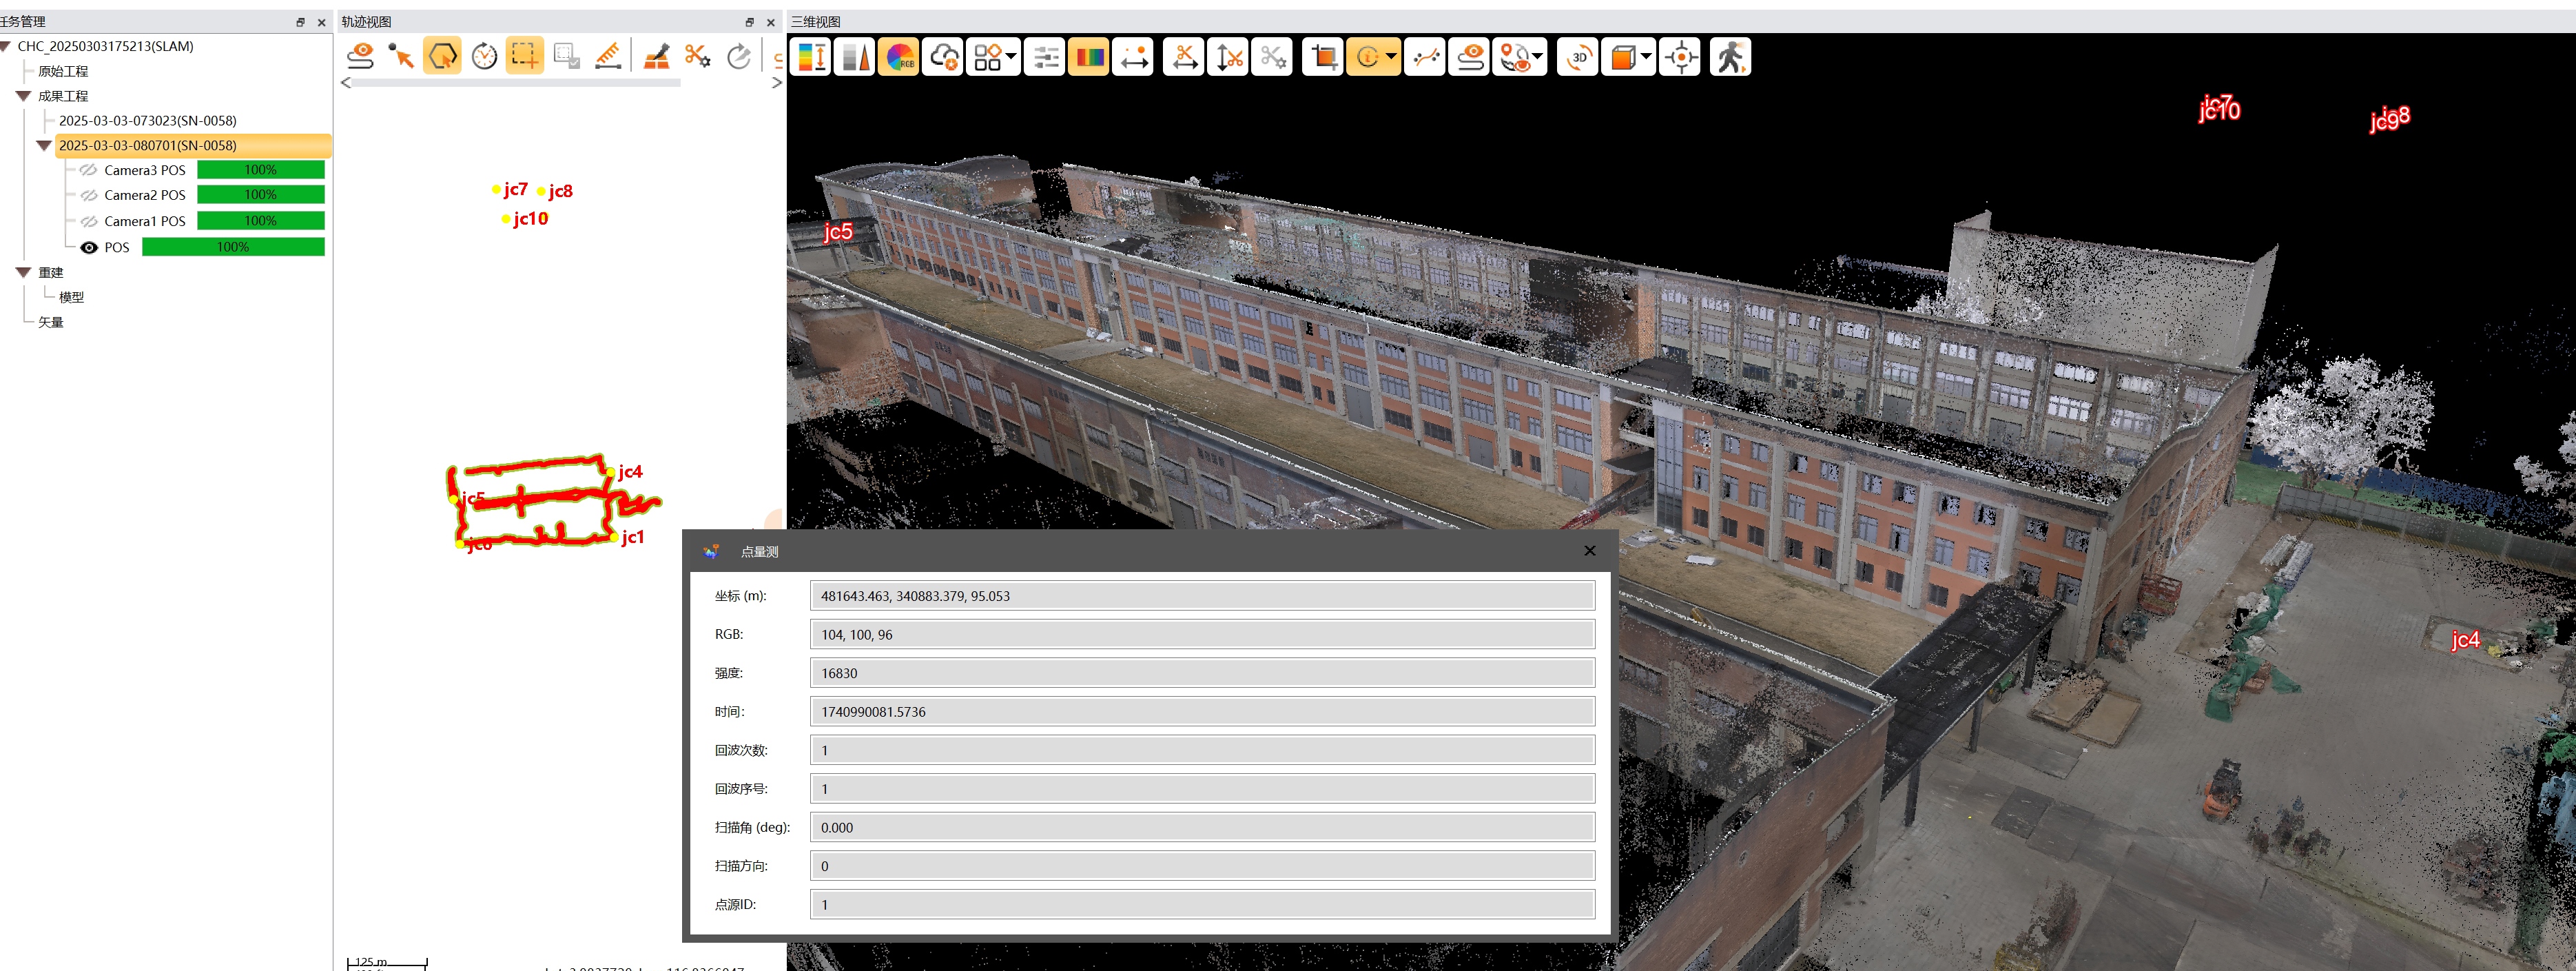Click the POS 100% progress bar
Screen dimensions: 2576x971
pos(233,247)
